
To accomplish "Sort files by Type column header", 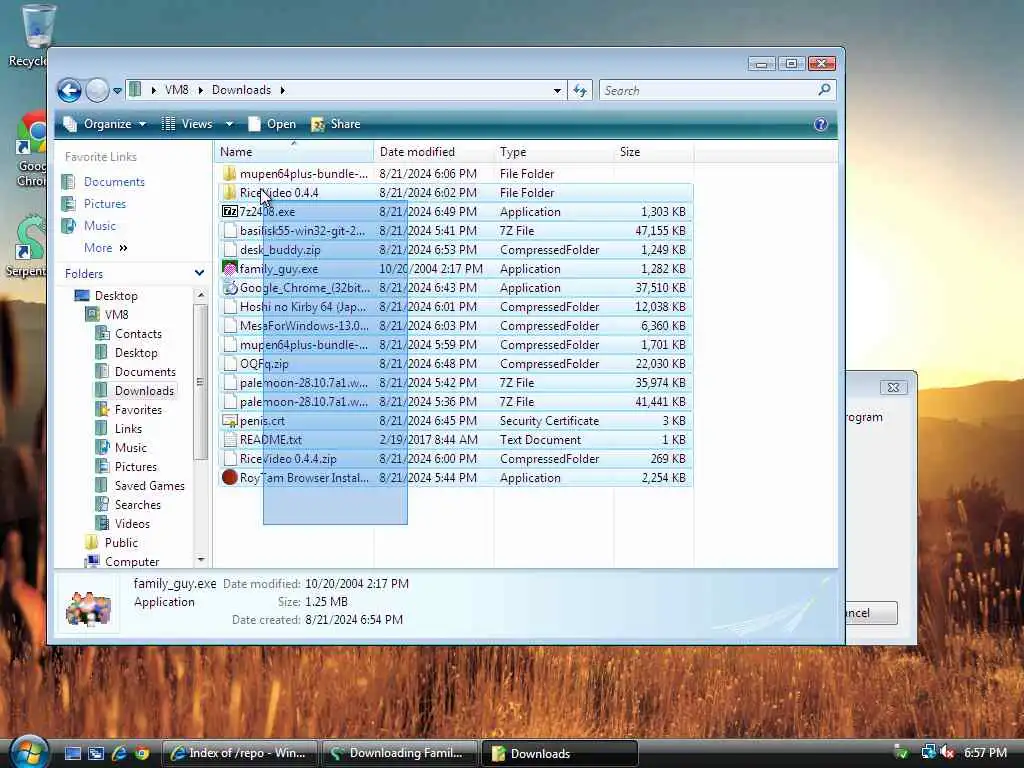I will pos(554,152).
